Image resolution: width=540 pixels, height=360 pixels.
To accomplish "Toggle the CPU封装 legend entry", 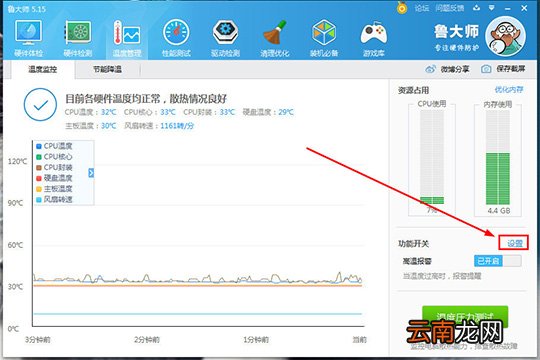I will [54, 167].
